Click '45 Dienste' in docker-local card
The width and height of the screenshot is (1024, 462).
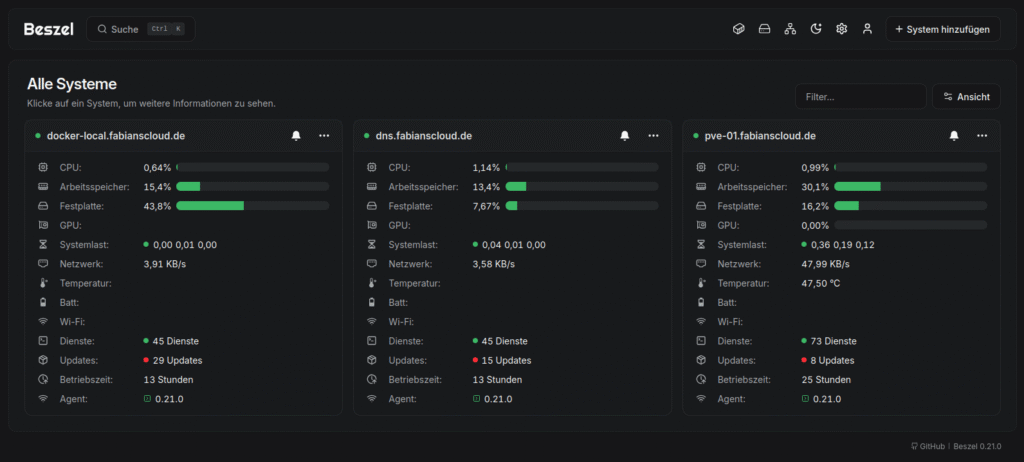176,341
